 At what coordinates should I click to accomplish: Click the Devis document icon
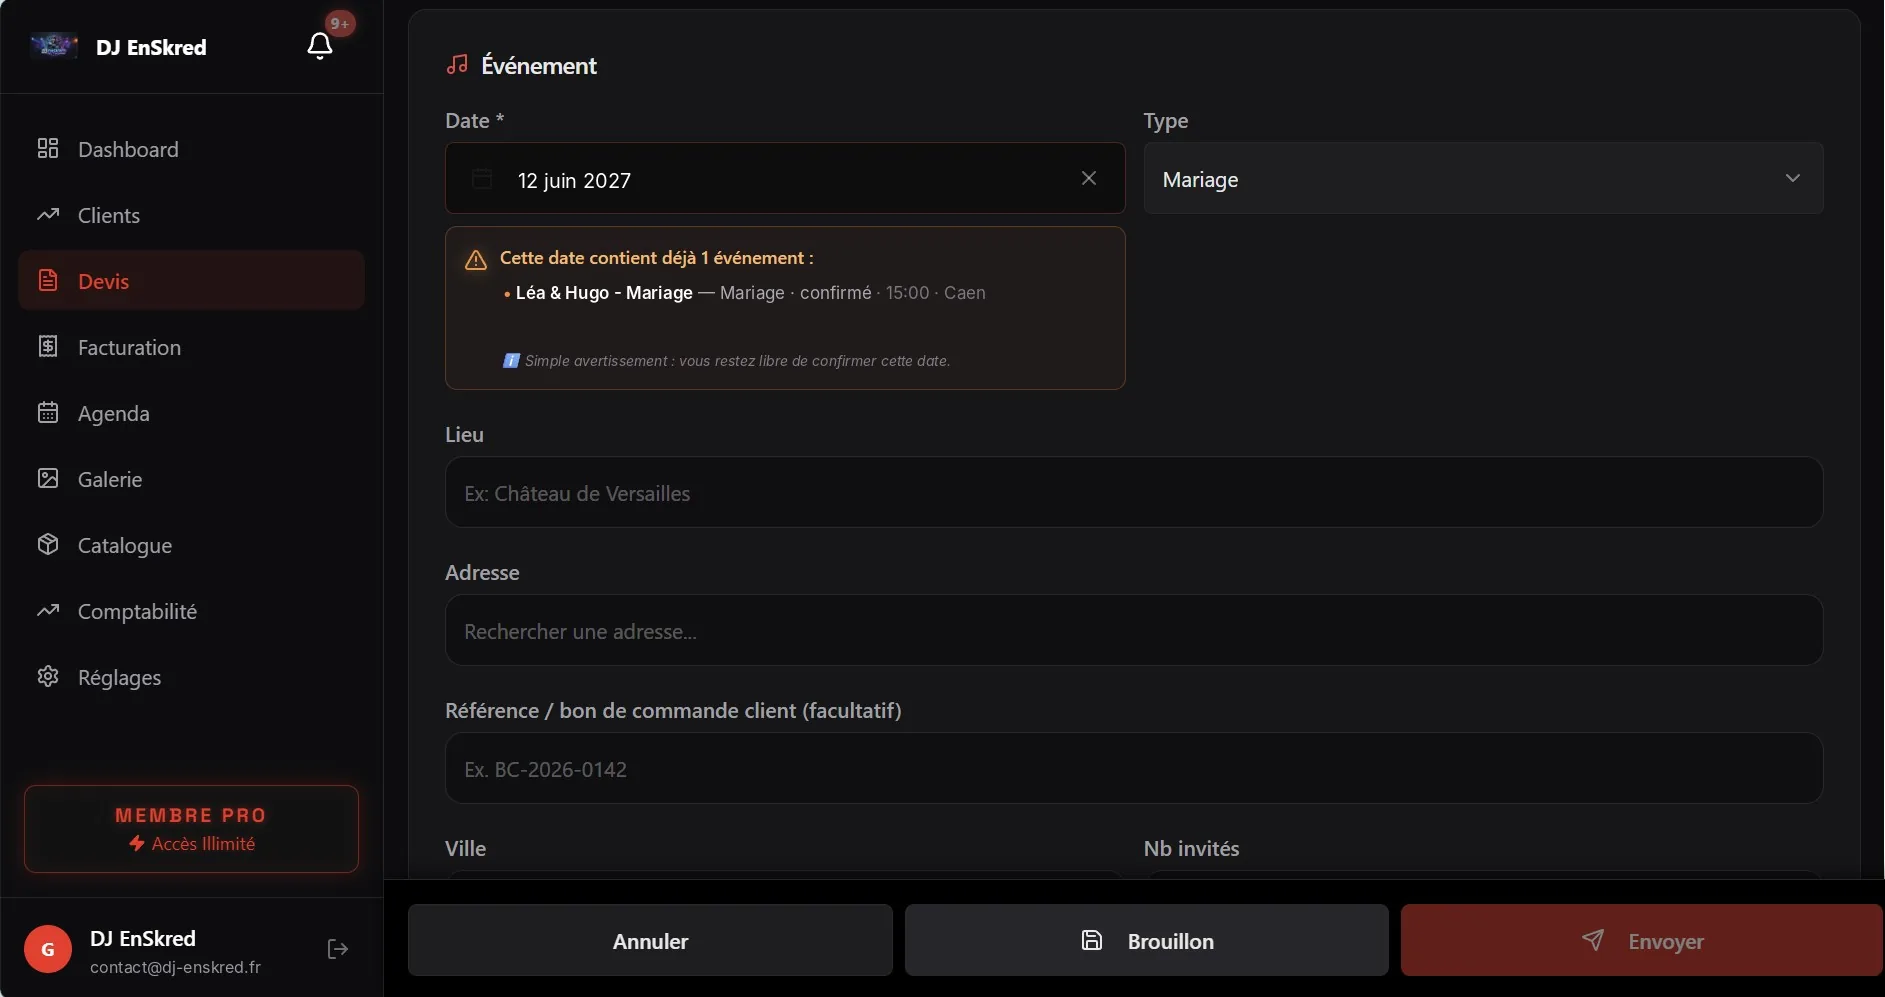(x=48, y=280)
